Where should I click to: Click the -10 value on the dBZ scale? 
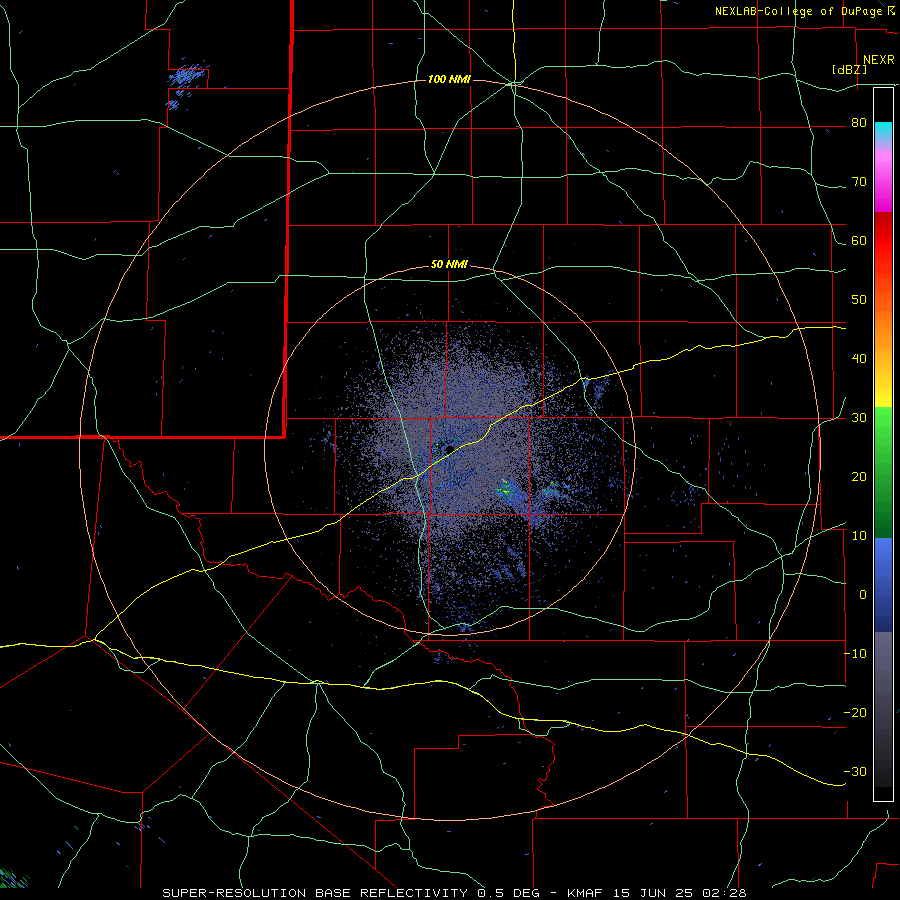click(855, 653)
